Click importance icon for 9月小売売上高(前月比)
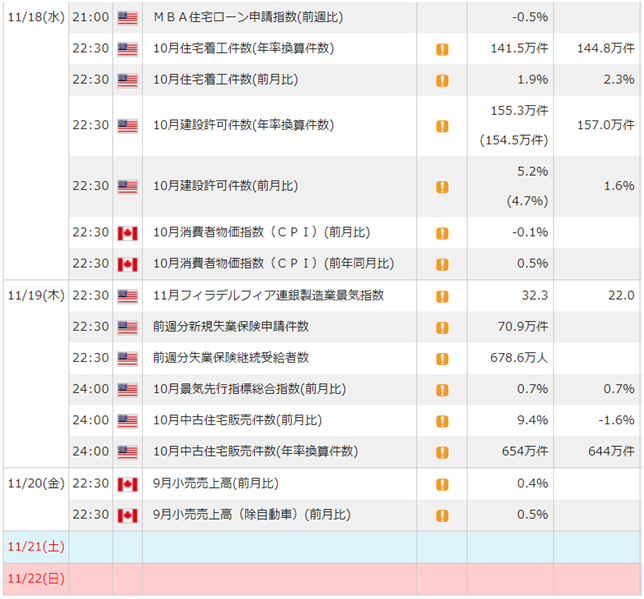644x599 pixels. coord(442,484)
